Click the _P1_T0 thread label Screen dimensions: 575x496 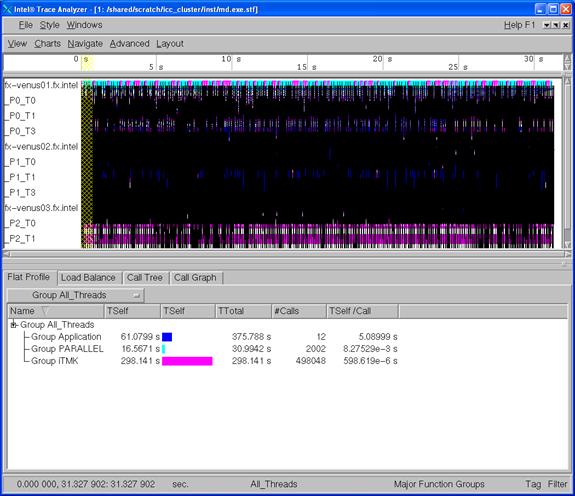coord(21,162)
